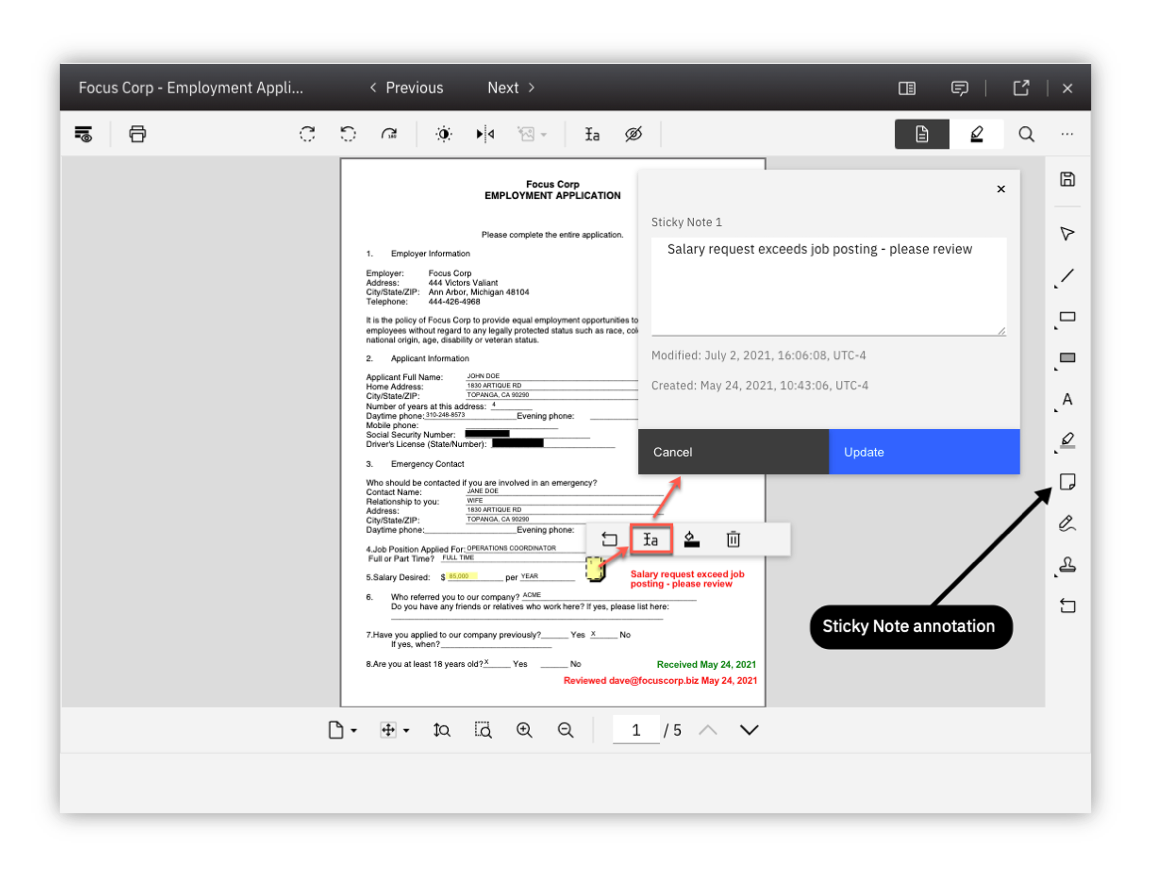
Task: Click the 'Sticky Note 1' label
Action: pos(686,222)
